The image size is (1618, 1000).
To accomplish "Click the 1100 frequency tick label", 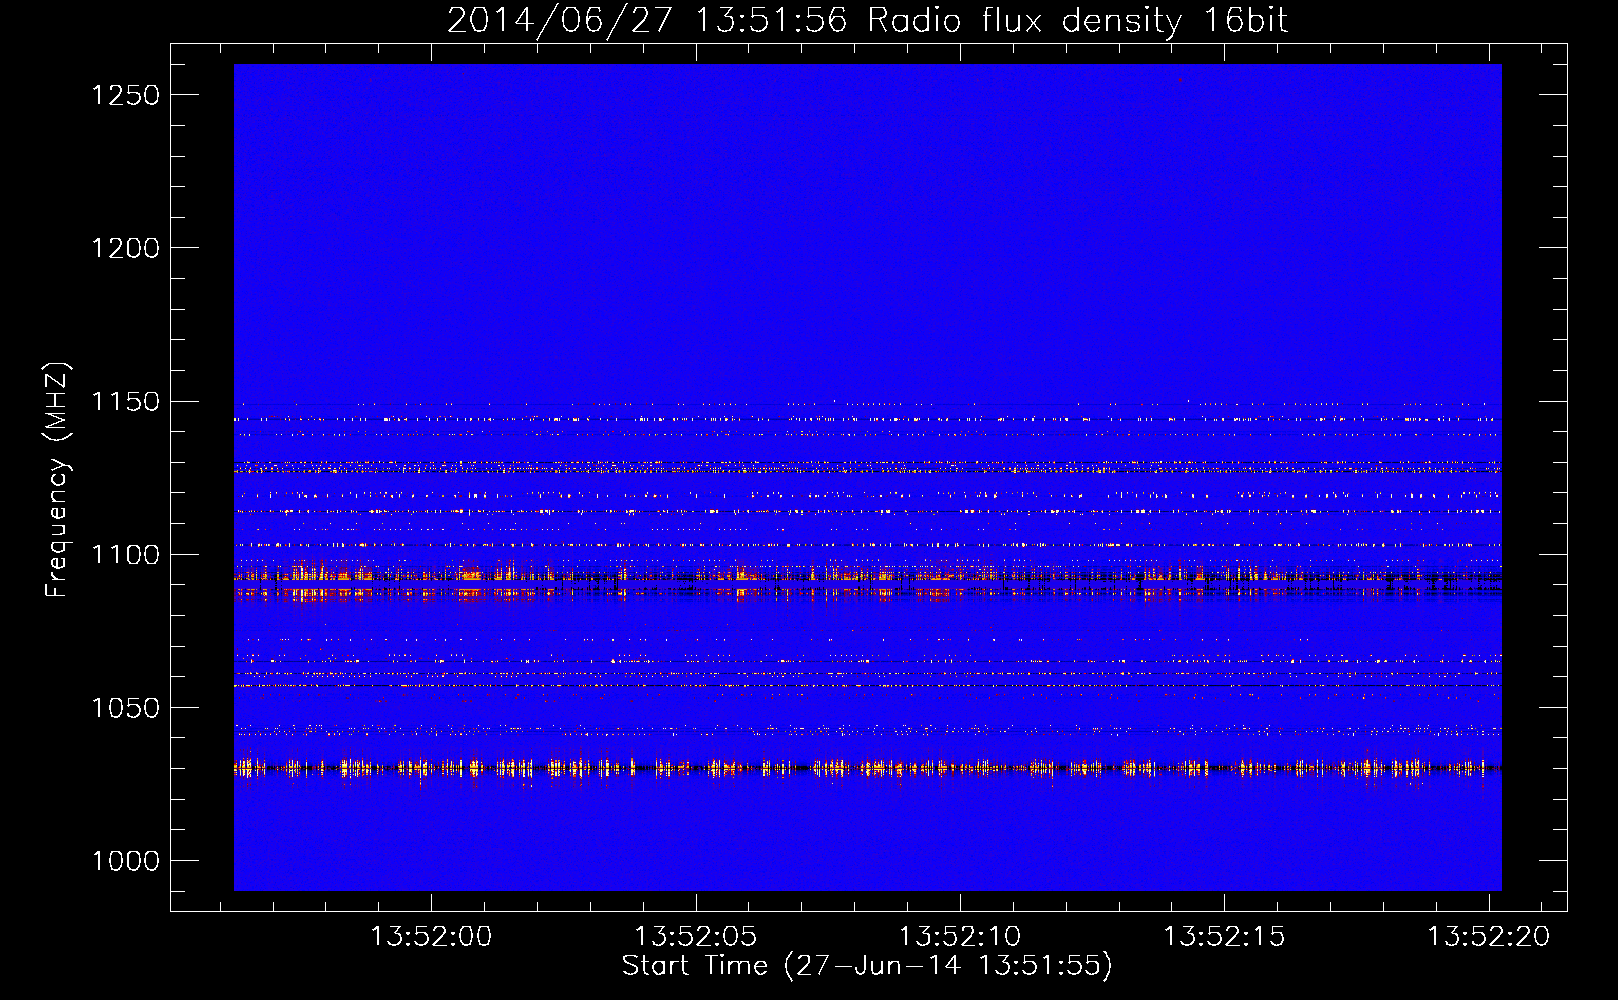I will 126,555.
